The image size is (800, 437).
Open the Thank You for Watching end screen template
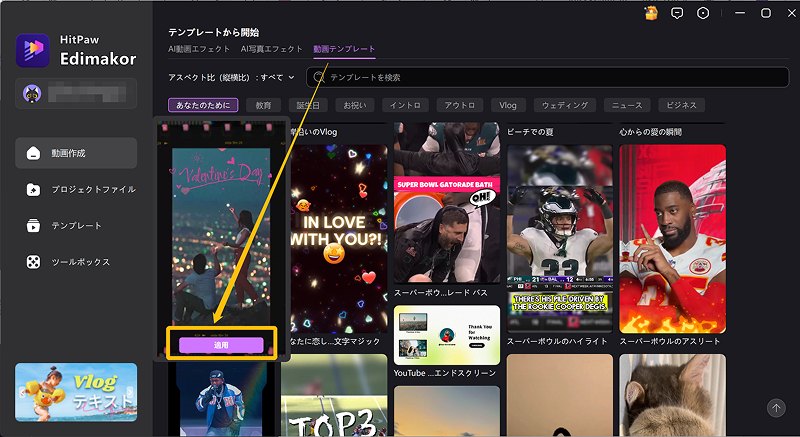[x=447, y=335]
